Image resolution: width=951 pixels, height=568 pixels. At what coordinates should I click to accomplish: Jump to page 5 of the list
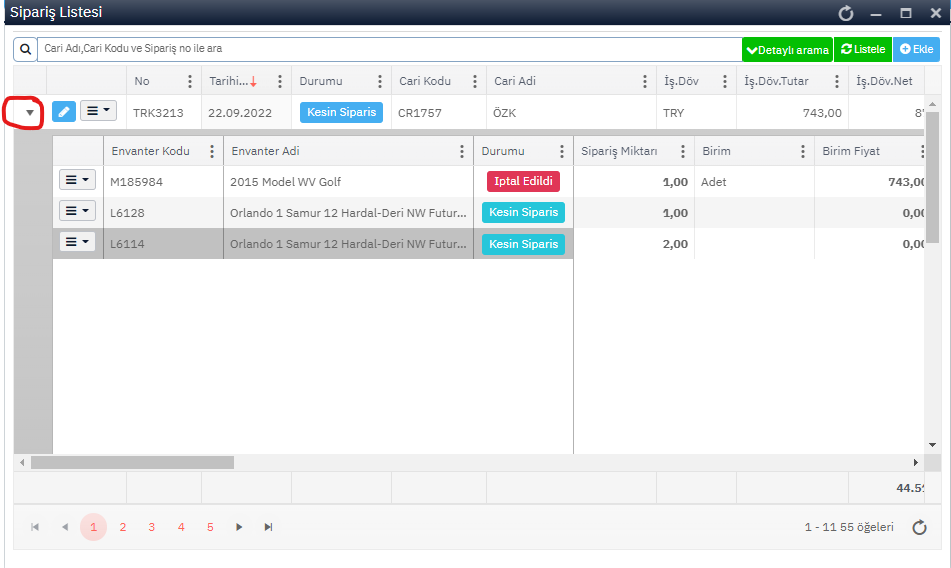coord(210,527)
